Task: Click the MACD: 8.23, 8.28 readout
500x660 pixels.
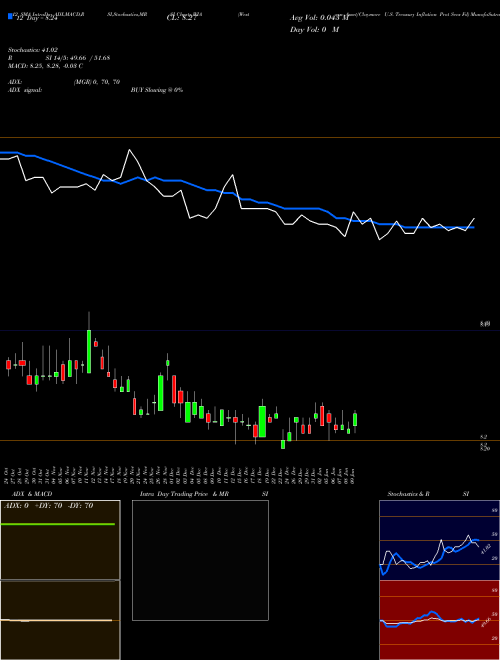Action: point(45,66)
